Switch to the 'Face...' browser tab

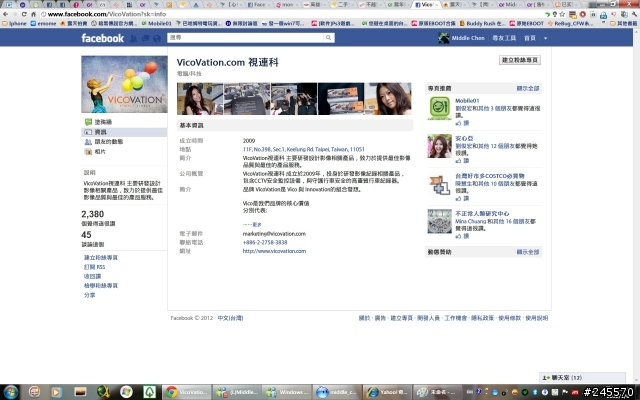(257, 4)
